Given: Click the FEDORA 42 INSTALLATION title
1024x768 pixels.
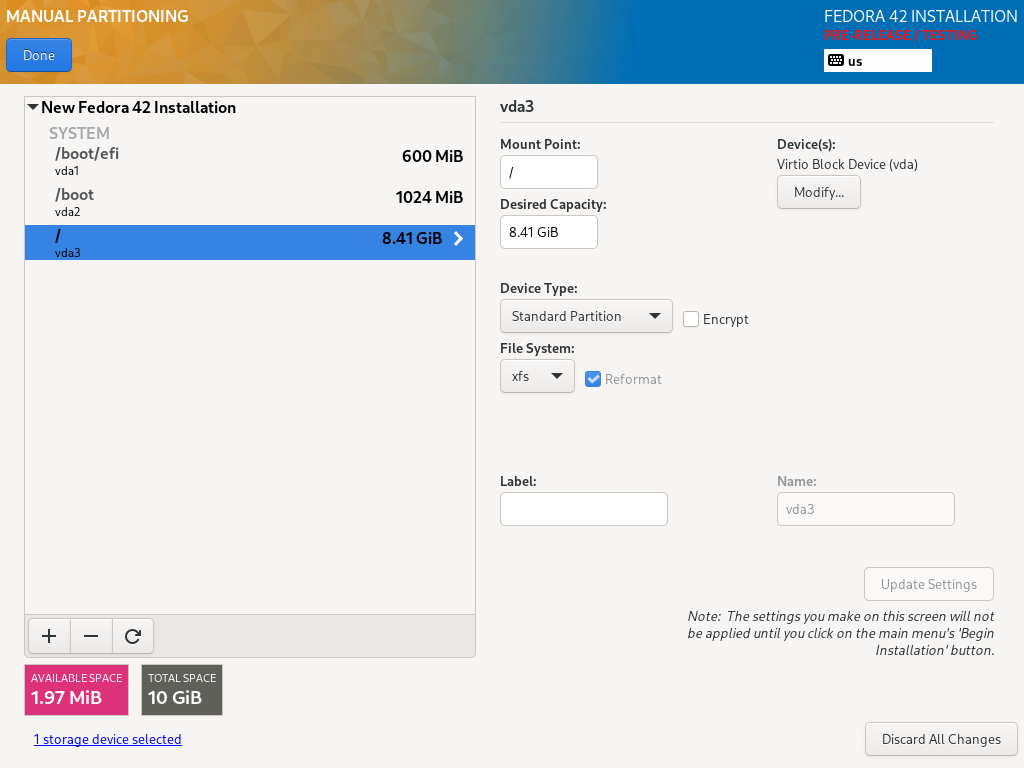Looking at the screenshot, I should [920, 16].
